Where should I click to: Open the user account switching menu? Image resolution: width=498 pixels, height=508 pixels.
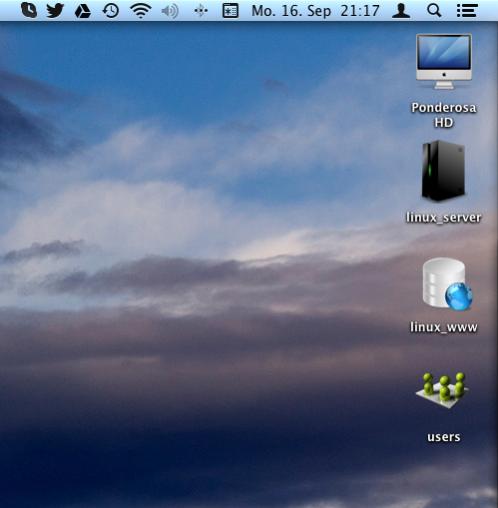[x=401, y=11]
